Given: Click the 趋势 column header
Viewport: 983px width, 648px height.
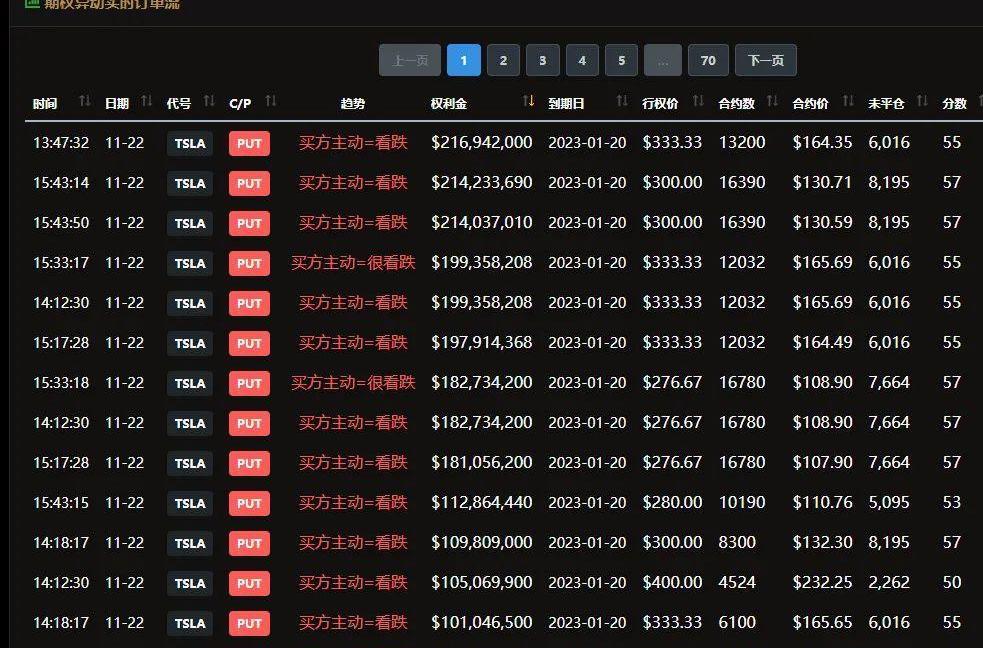Looking at the screenshot, I should (x=352, y=103).
